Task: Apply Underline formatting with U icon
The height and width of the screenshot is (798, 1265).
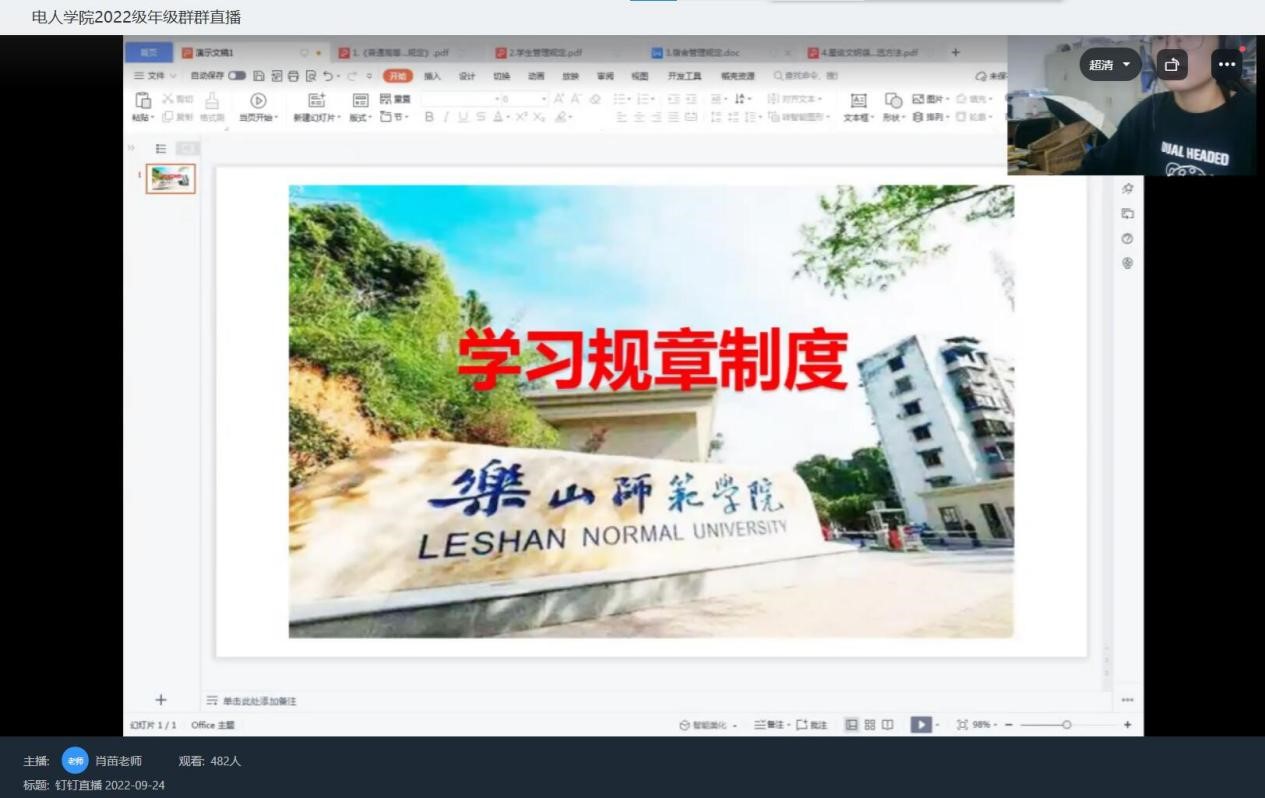Action: coord(463,117)
